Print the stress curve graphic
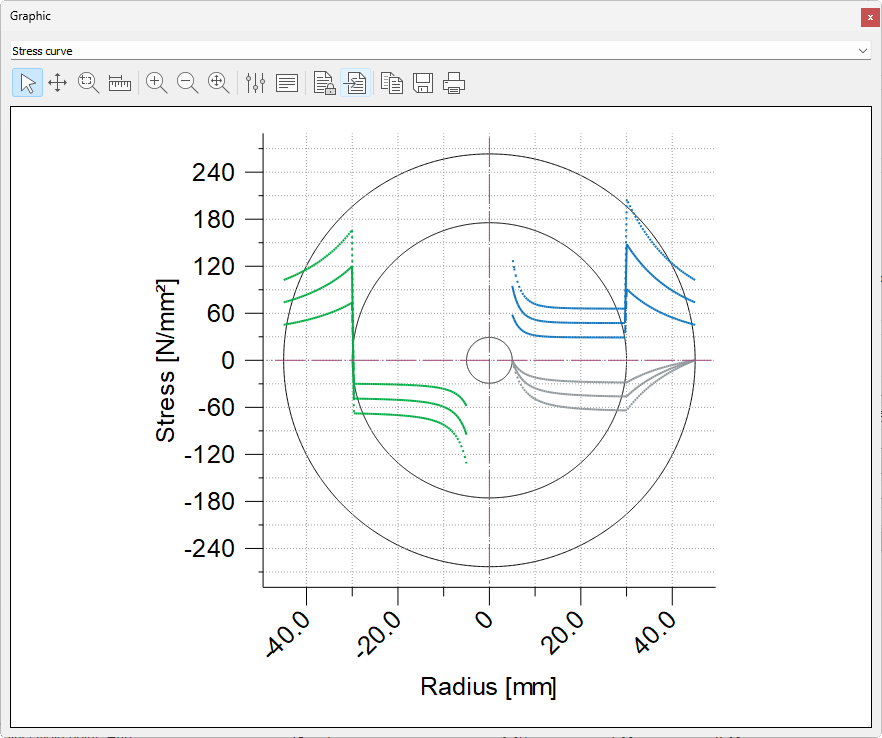This screenshot has height=738, width=882. [x=455, y=83]
